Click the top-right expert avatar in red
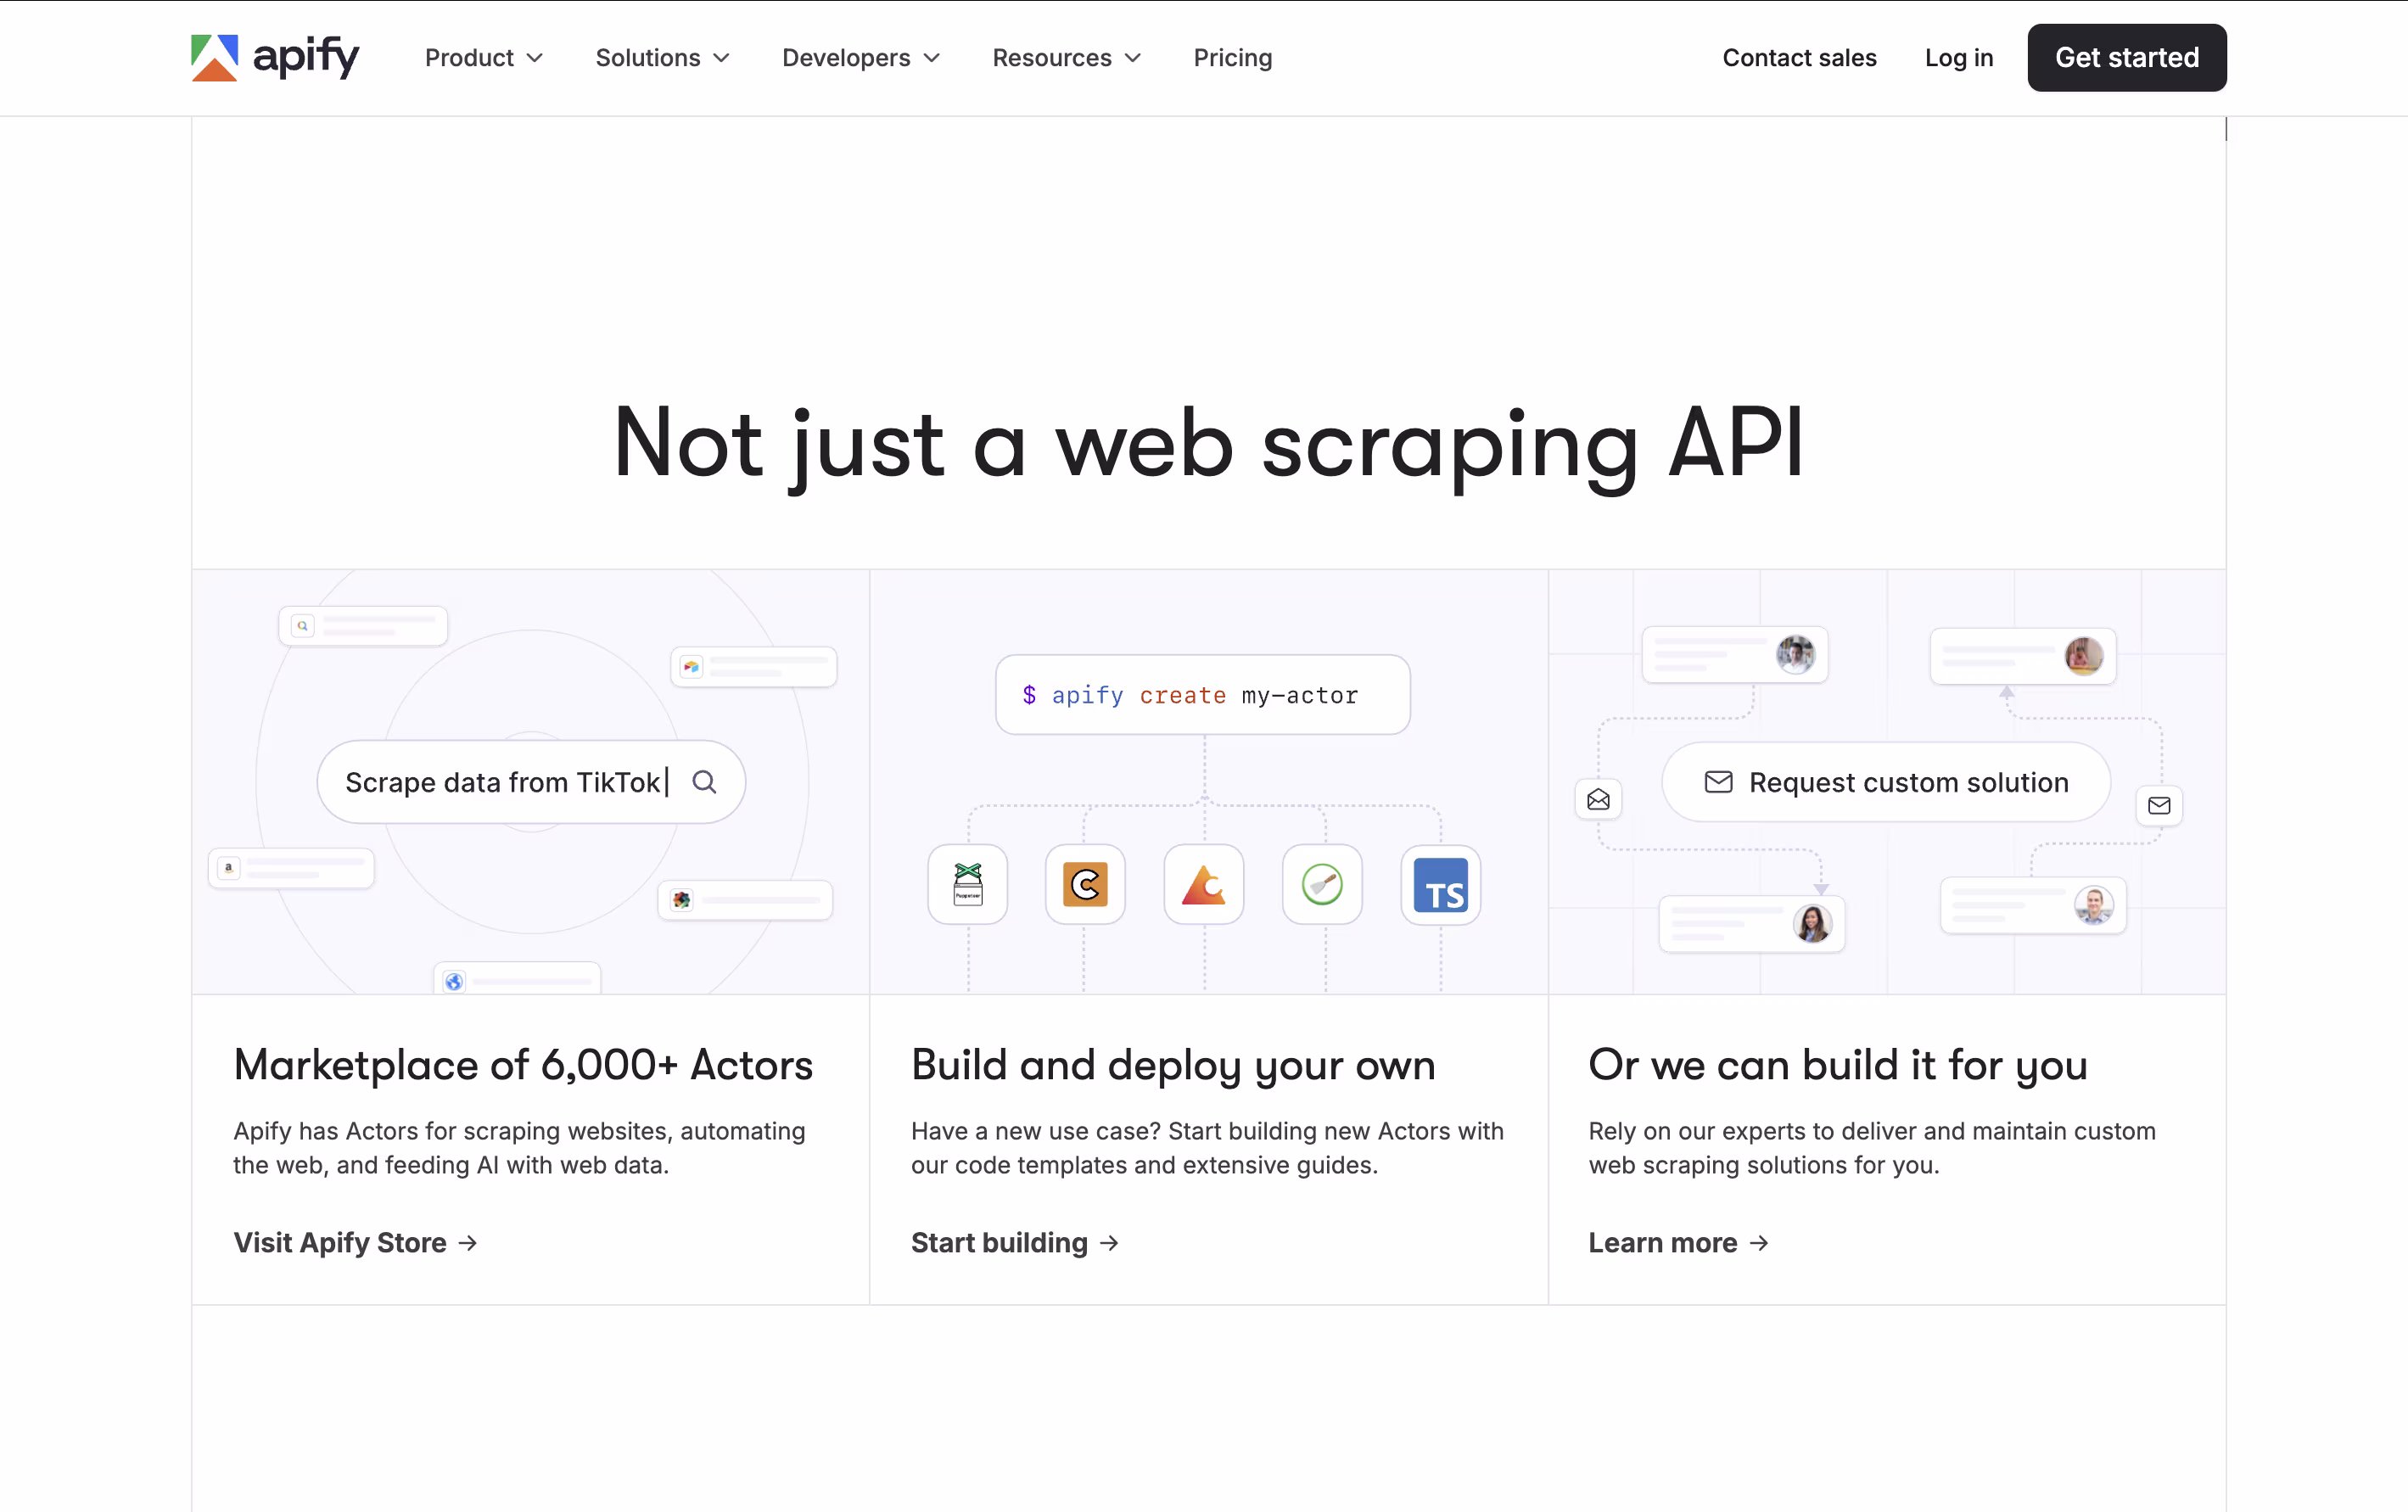The height and width of the screenshot is (1512, 2408). click(x=2083, y=656)
